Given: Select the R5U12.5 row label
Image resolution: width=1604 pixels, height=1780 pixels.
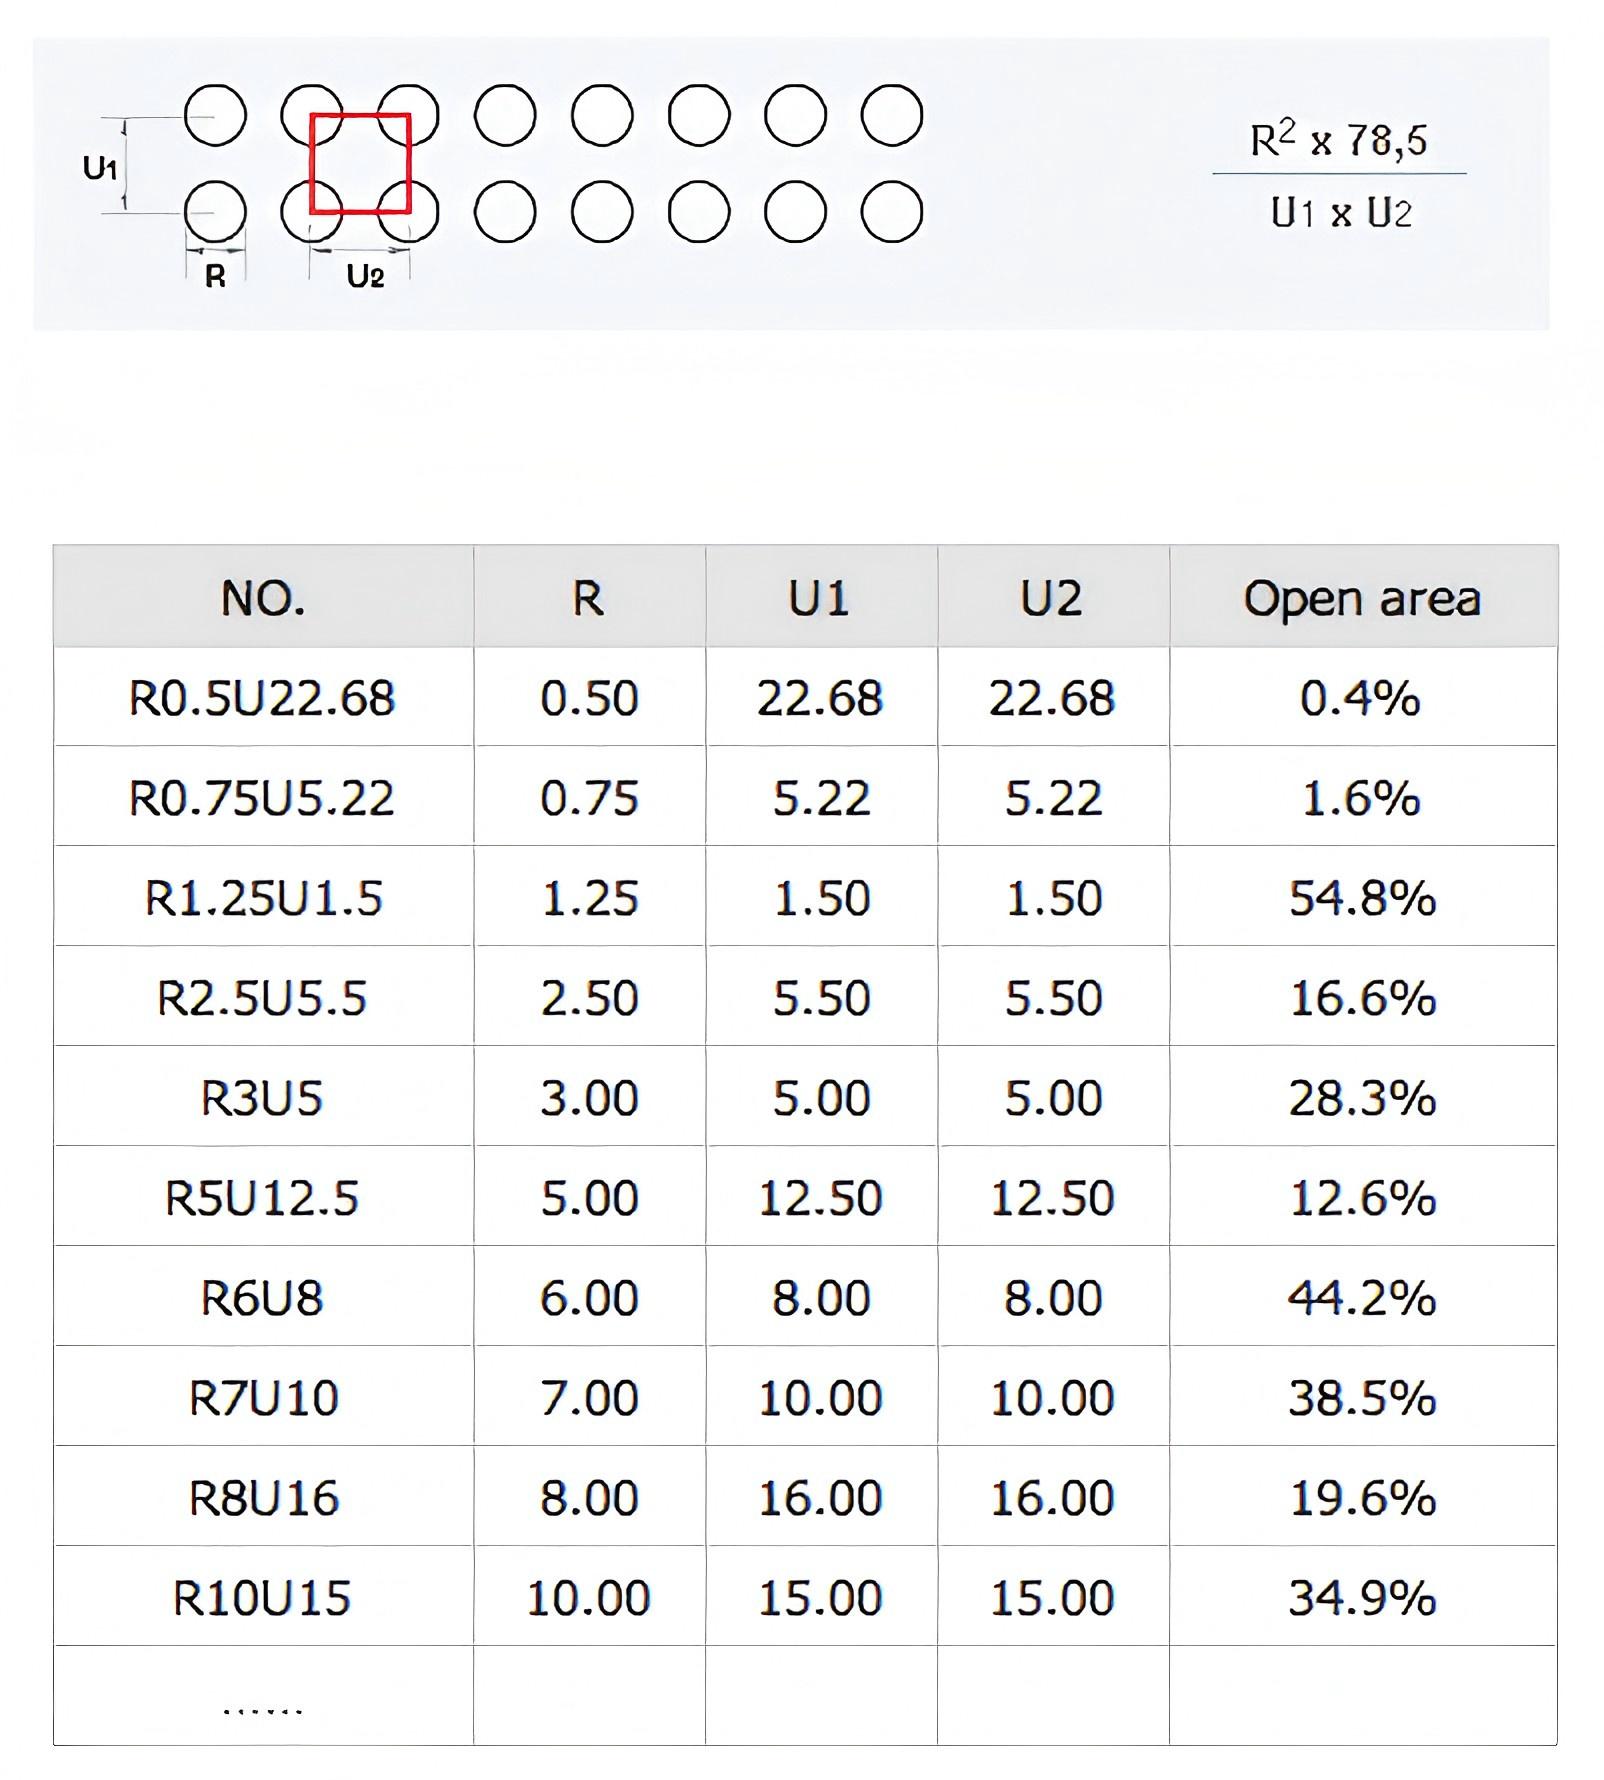Looking at the screenshot, I should pyautogui.click(x=262, y=1198).
